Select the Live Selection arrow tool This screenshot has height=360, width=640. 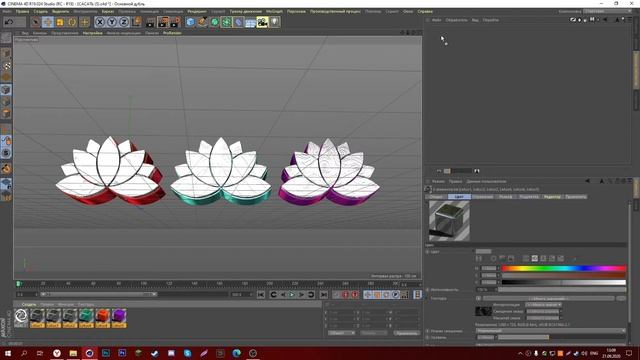tap(36, 22)
